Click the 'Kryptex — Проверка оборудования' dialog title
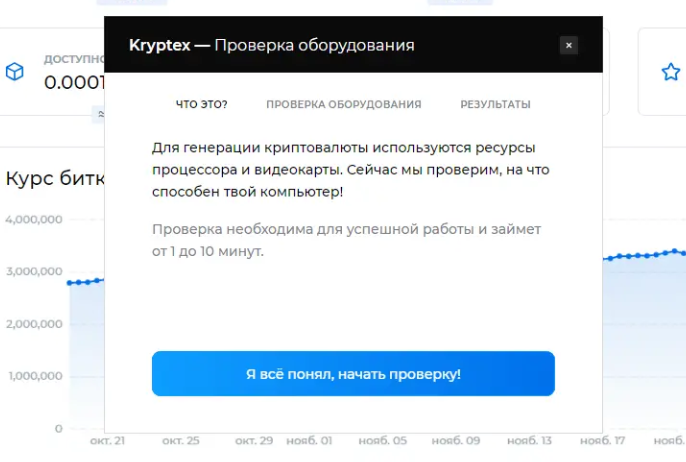686x462 pixels. (272, 45)
